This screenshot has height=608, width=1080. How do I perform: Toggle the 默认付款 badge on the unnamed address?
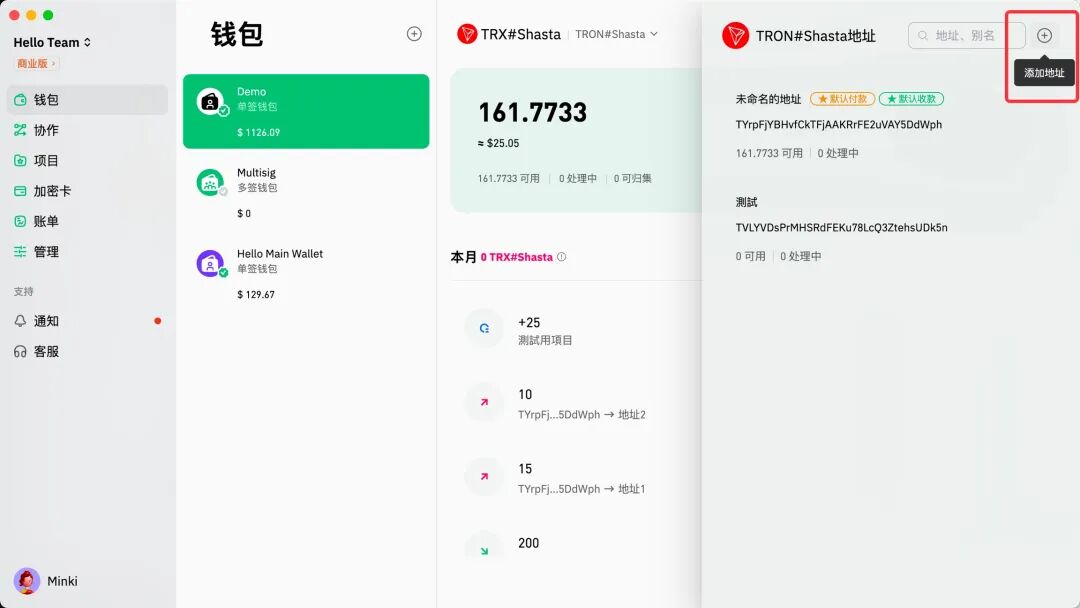[x=844, y=98]
